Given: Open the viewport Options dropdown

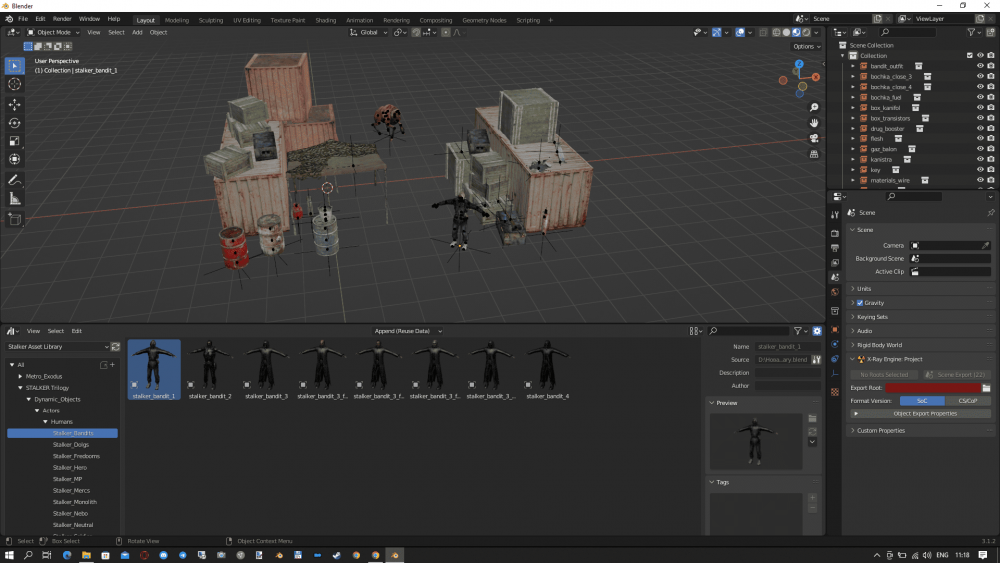Looking at the screenshot, I should [806, 47].
